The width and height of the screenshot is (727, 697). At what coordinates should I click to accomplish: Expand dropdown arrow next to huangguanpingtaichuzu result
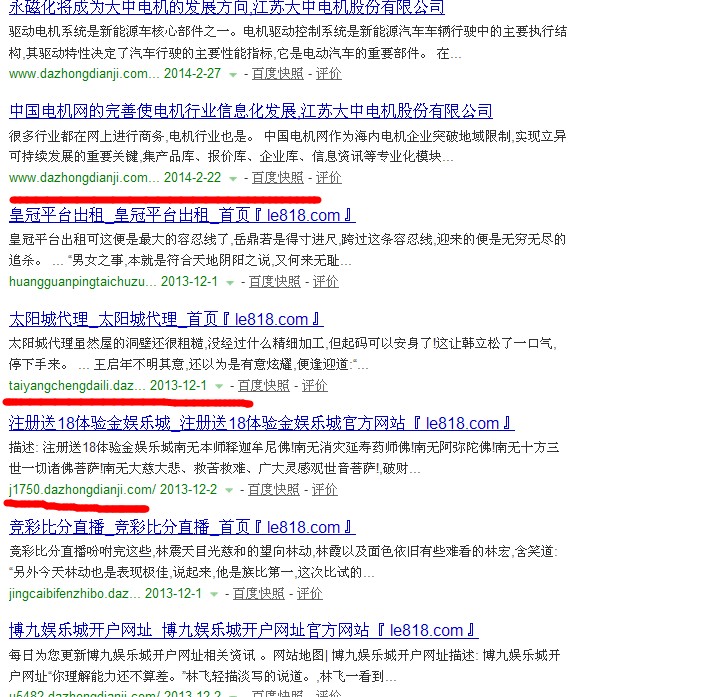[x=230, y=282]
